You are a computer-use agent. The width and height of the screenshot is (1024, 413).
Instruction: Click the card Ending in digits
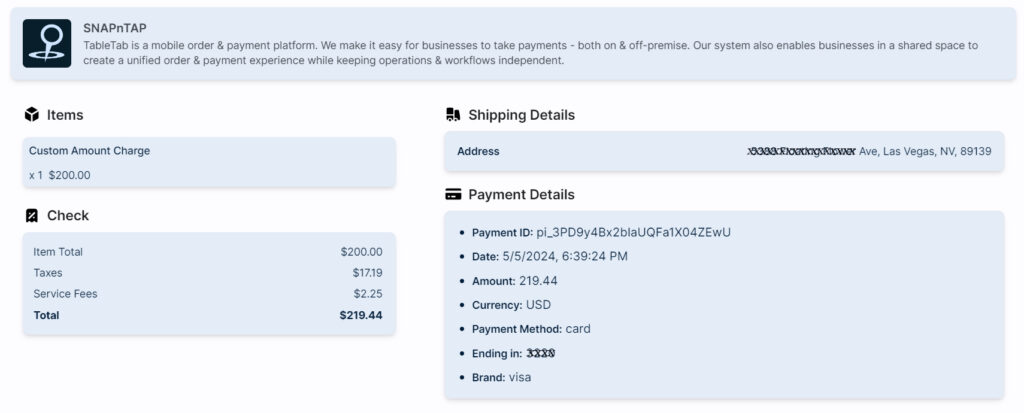click(540, 353)
